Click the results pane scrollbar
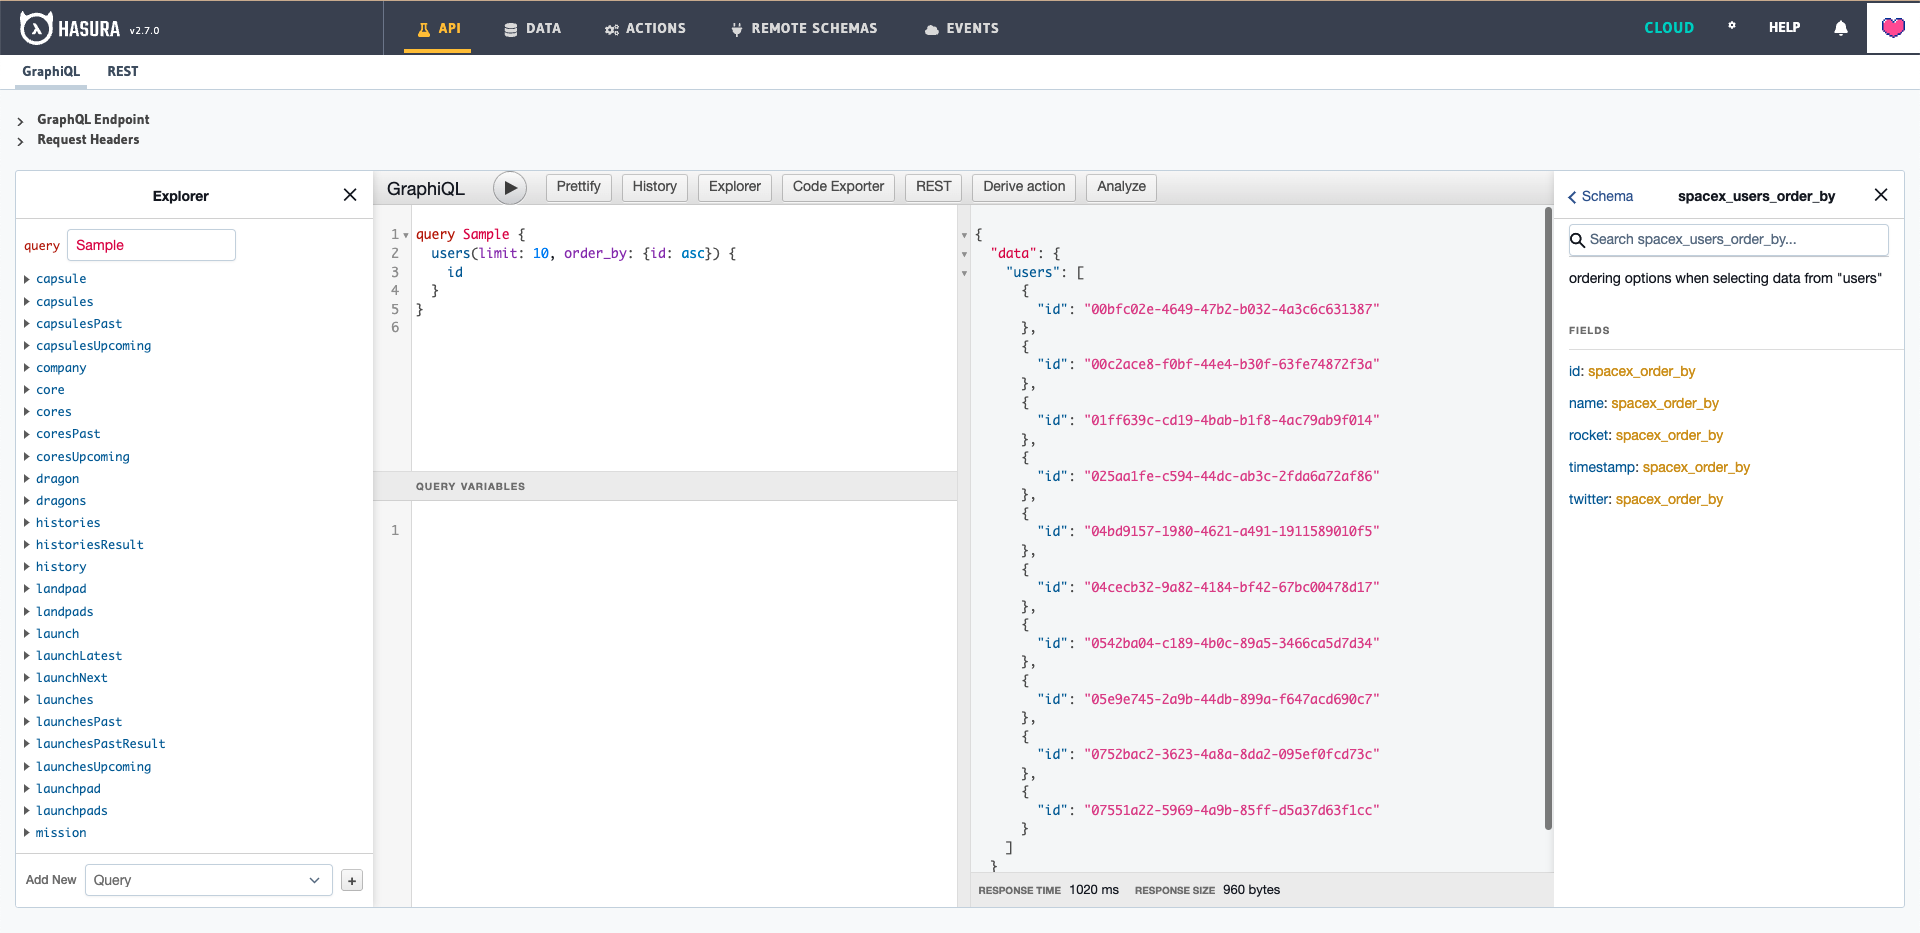The width and height of the screenshot is (1920, 933). tap(1548, 518)
